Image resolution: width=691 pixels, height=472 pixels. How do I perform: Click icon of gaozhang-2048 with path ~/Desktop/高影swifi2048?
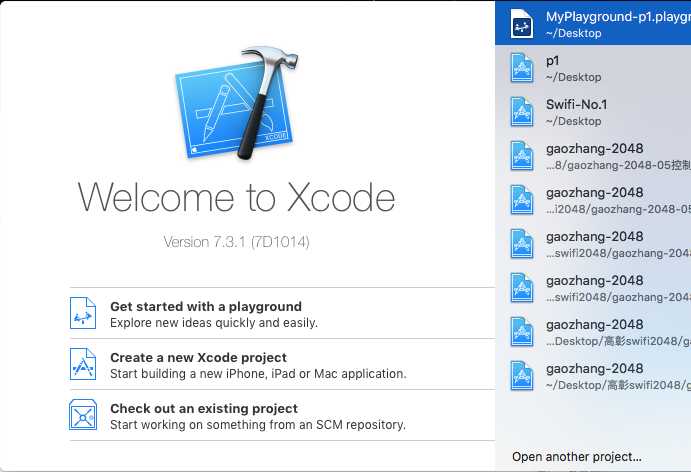[x=522, y=376]
